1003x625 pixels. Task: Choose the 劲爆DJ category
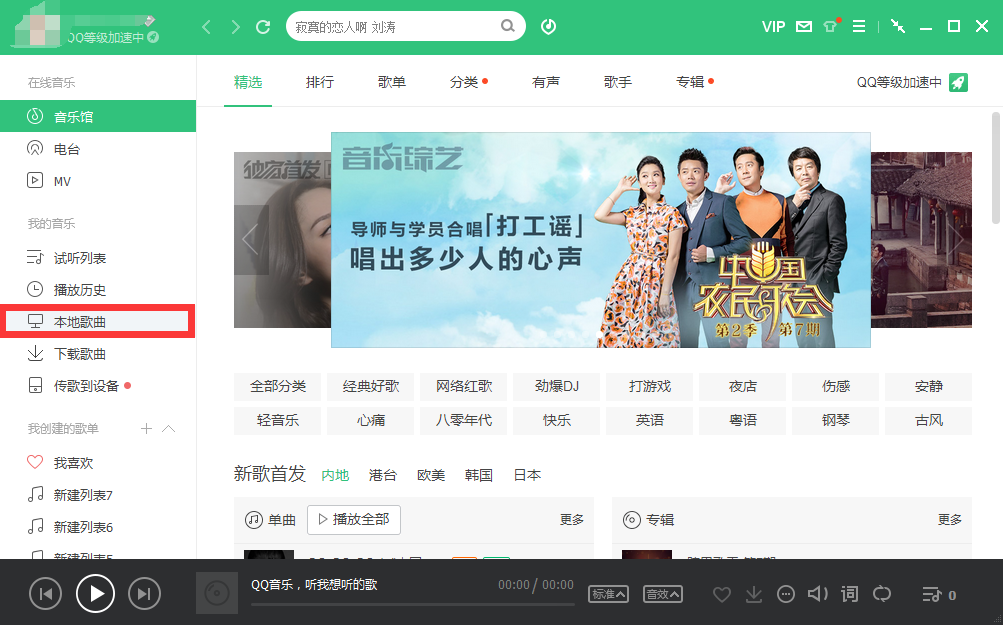point(557,386)
